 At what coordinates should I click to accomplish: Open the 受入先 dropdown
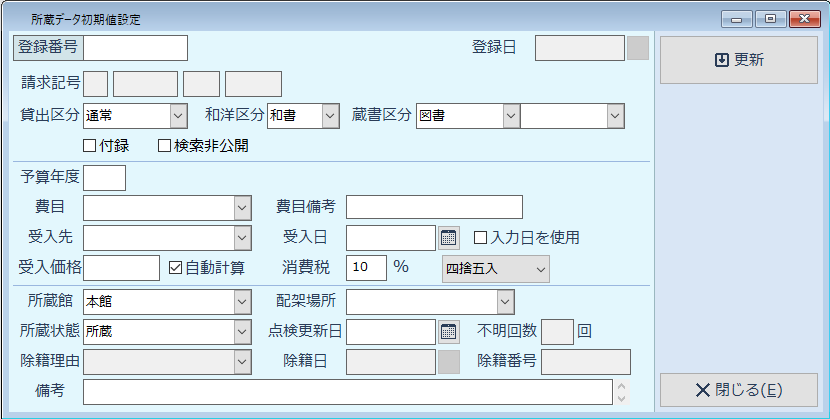click(x=242, y=238)
